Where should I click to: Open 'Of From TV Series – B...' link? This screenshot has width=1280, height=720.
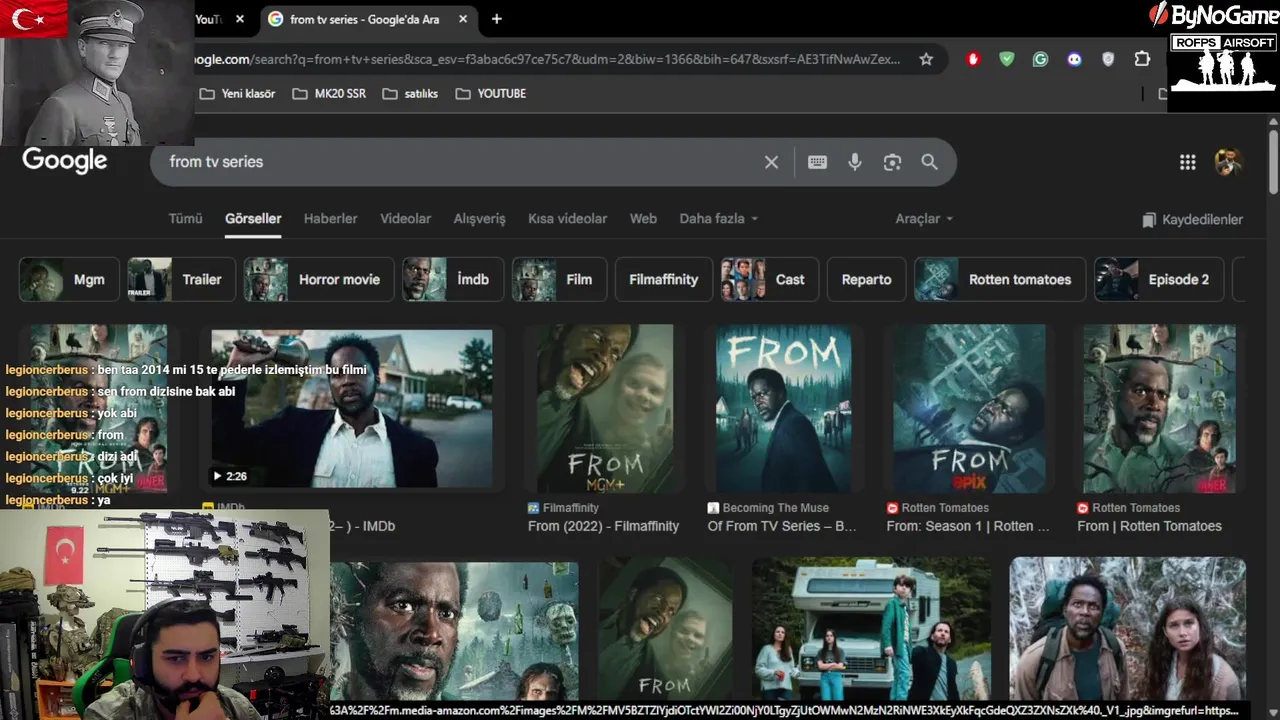pos(782,526)
